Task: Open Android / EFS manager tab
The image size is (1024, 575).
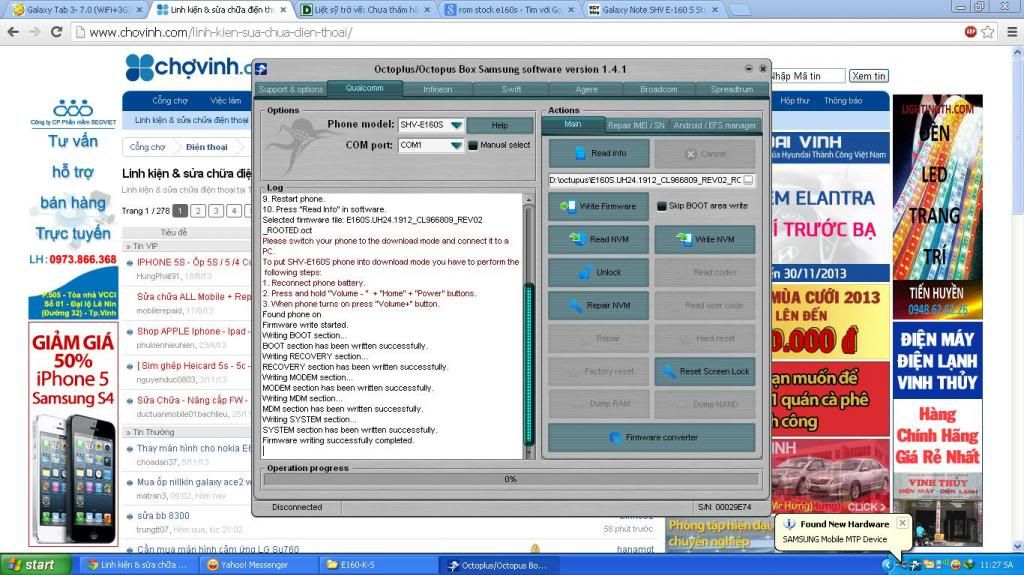Action: point(714,125)
